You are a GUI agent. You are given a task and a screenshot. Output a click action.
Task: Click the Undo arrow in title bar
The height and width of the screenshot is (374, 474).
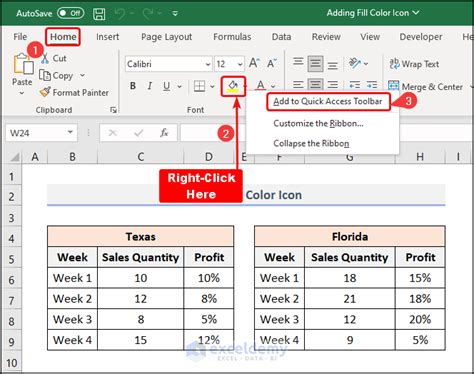coord(120,13)
